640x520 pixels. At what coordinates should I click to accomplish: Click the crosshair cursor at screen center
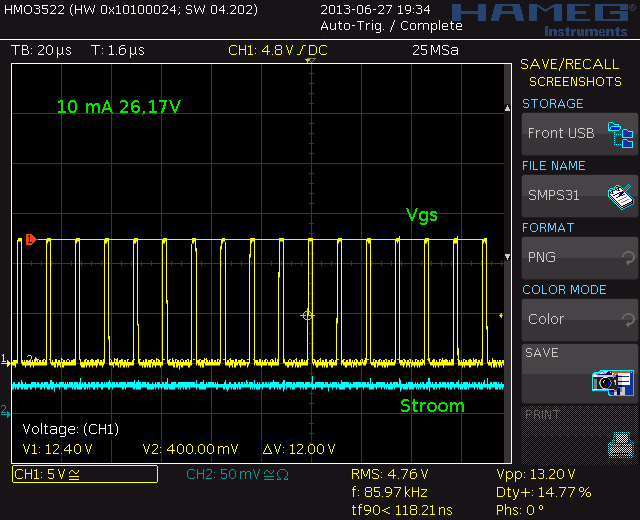(x=308, y=315)
